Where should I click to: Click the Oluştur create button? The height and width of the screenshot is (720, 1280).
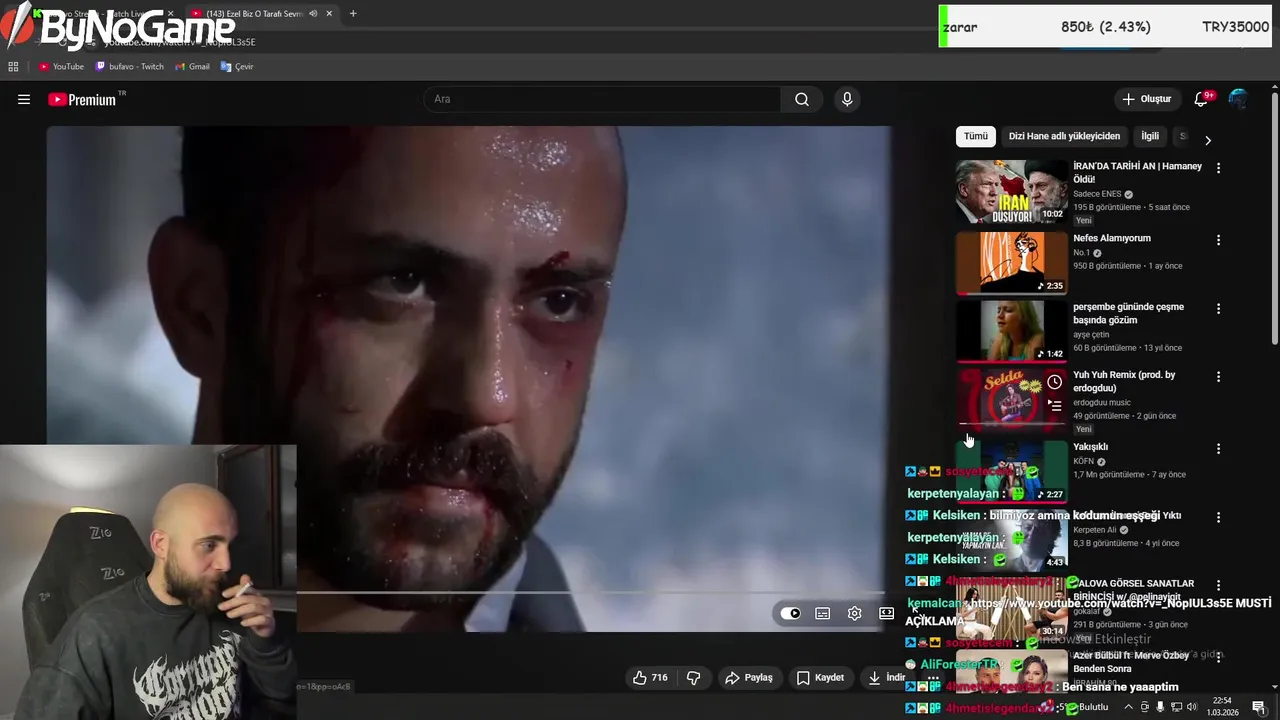1146,99
